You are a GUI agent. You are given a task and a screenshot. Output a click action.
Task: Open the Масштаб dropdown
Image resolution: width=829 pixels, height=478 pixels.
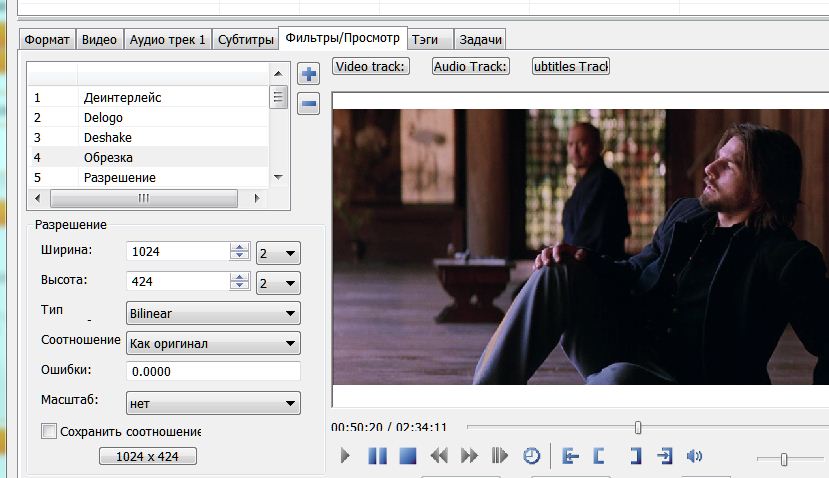coord(213,403)
